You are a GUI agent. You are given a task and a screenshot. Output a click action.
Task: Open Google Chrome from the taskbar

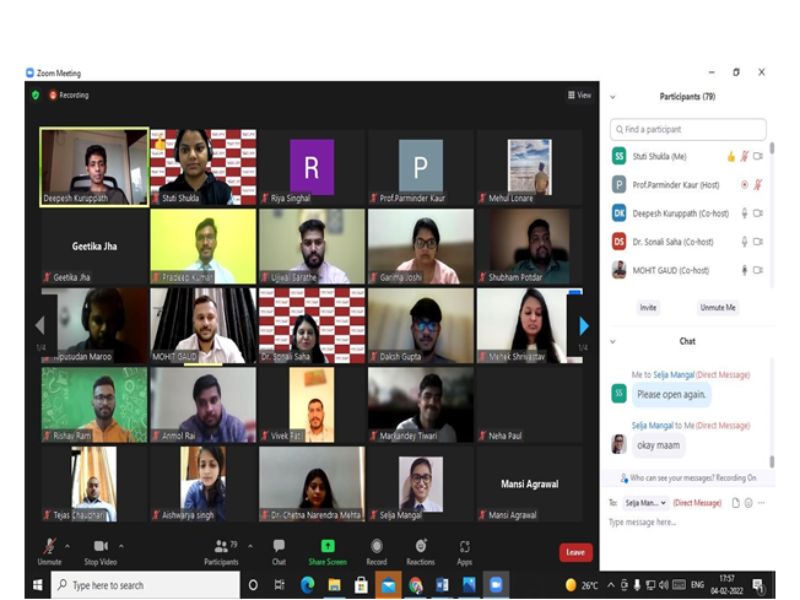click(x=415, y=585)
